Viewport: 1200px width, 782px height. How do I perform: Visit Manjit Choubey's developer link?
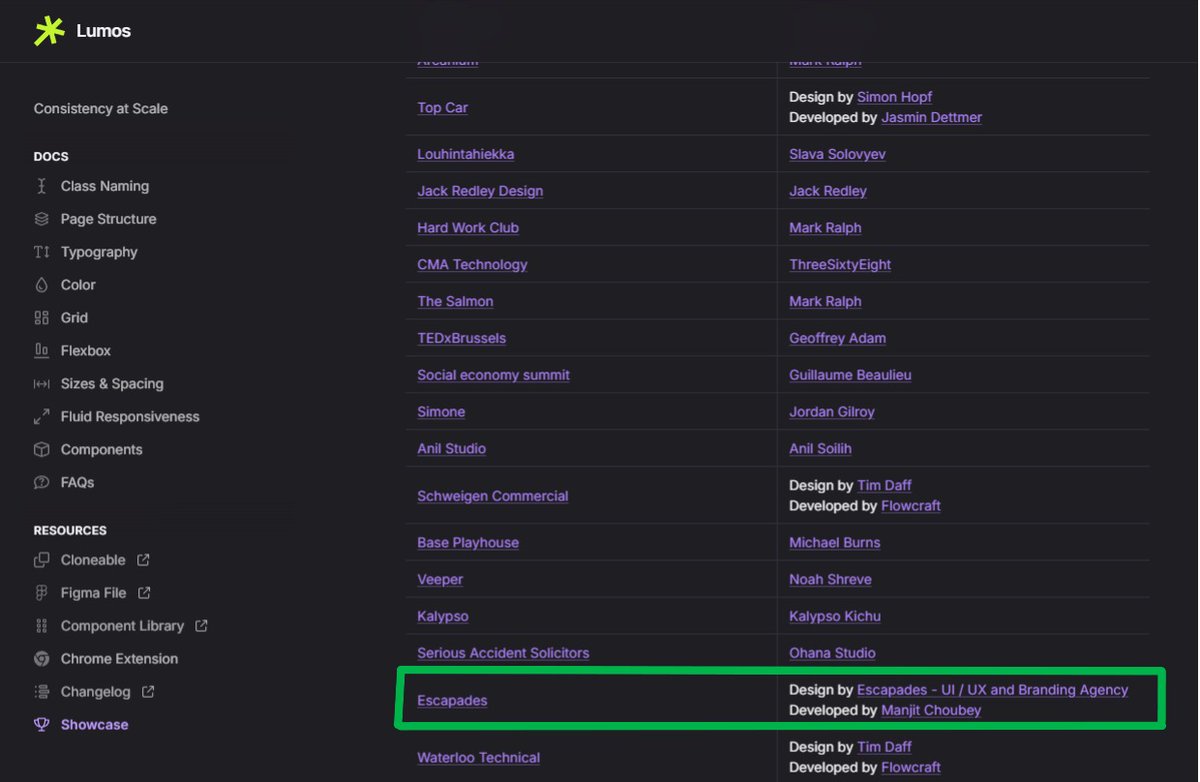pyautogui.click(x=931, y=711)
